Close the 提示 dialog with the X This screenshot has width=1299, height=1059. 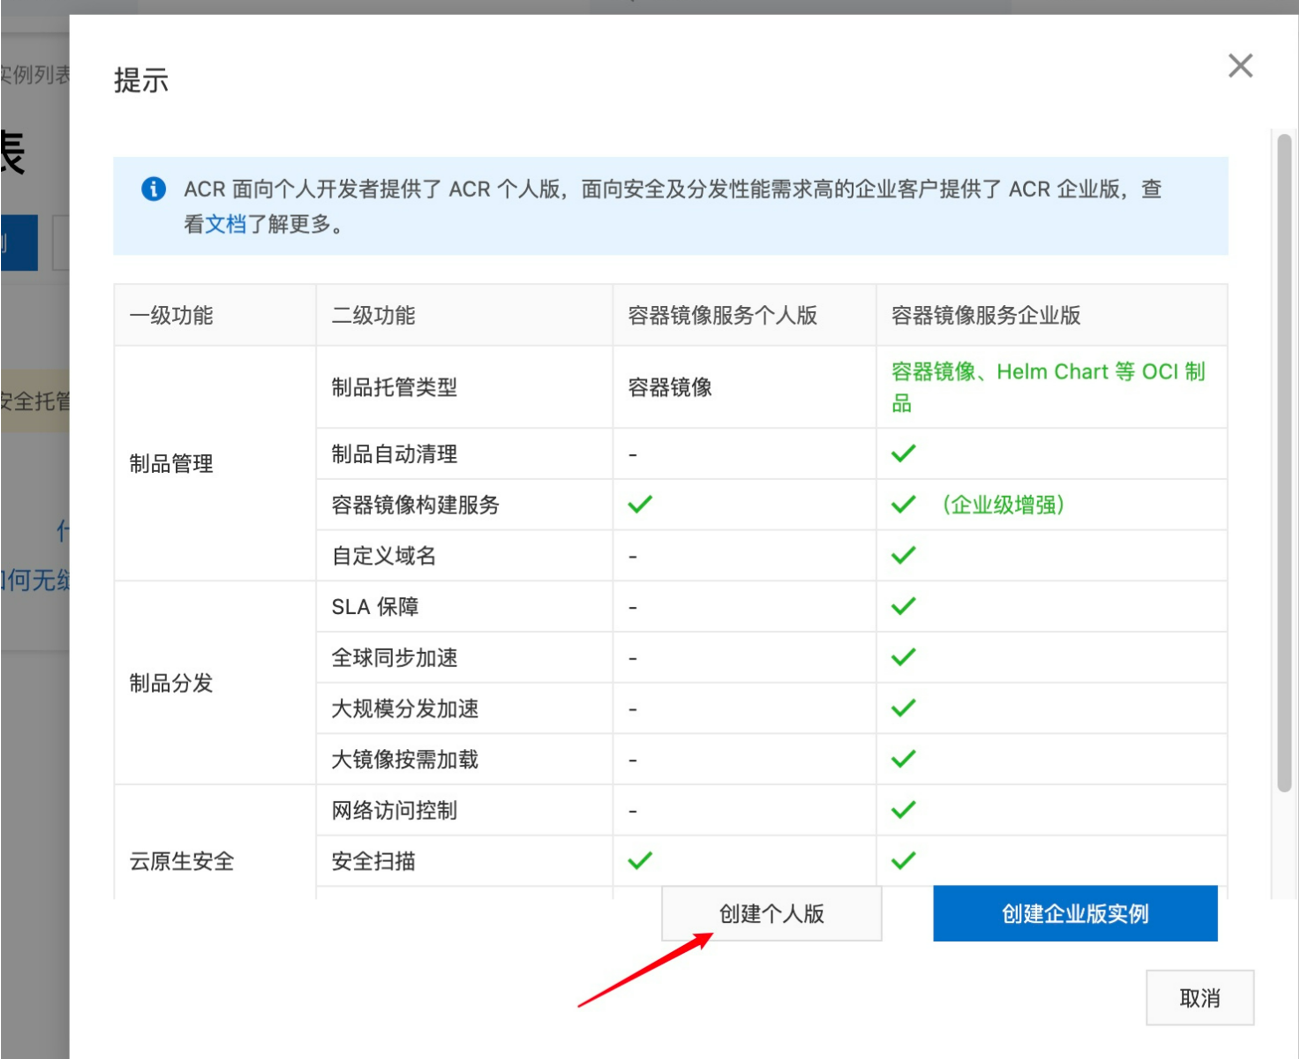click(1240, 66)
